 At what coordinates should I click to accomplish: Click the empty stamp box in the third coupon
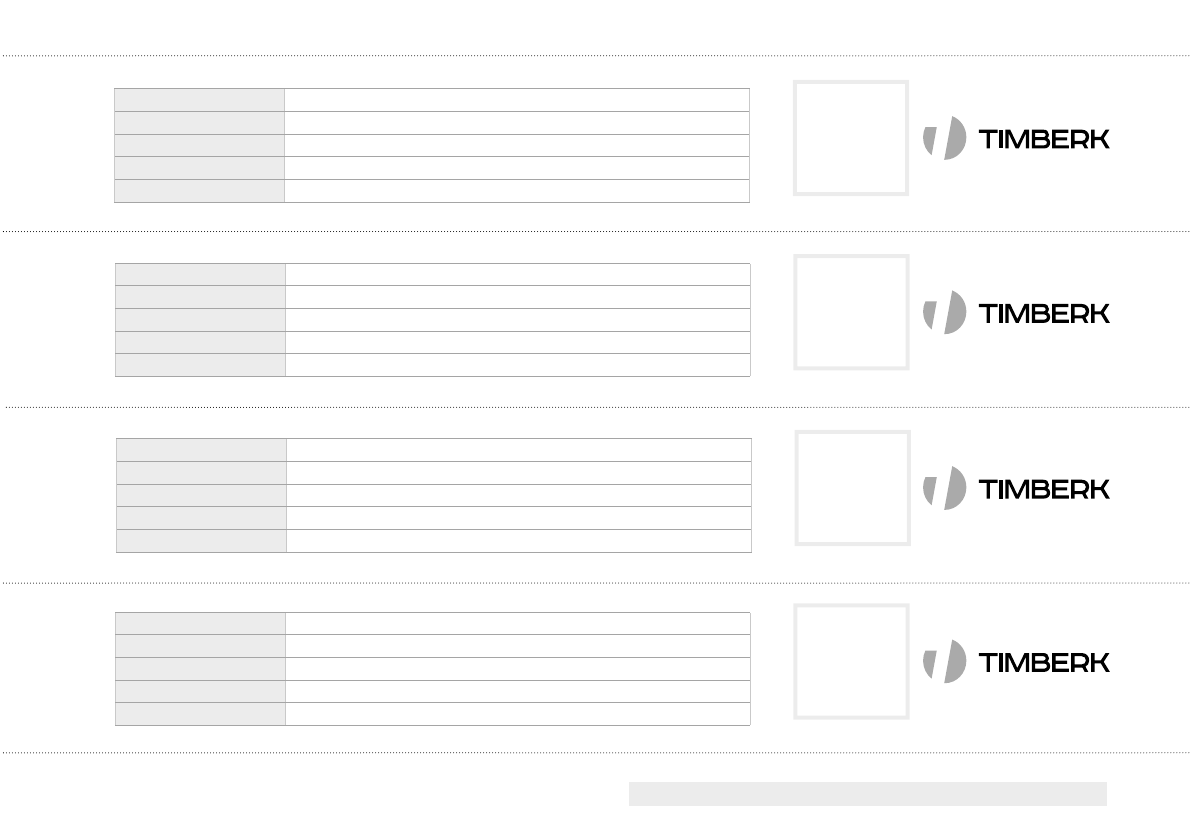(853, 488)
